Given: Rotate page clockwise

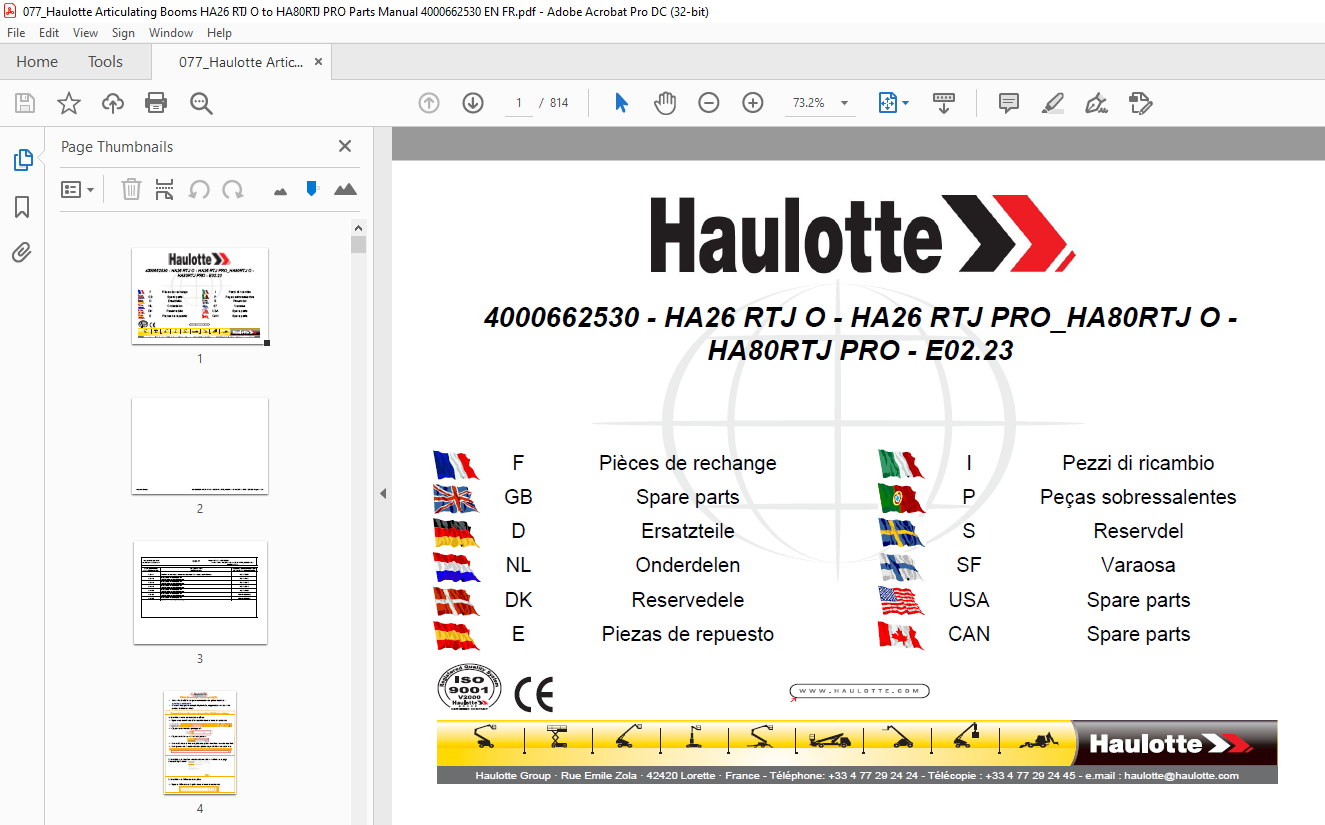Looking at the screenshot, I should click(233, 189).
